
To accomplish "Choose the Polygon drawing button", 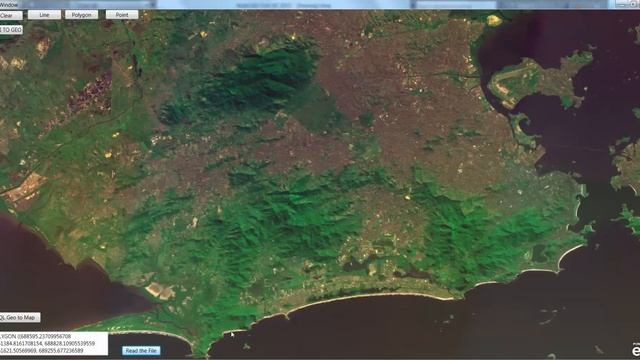I will point(81,15).
